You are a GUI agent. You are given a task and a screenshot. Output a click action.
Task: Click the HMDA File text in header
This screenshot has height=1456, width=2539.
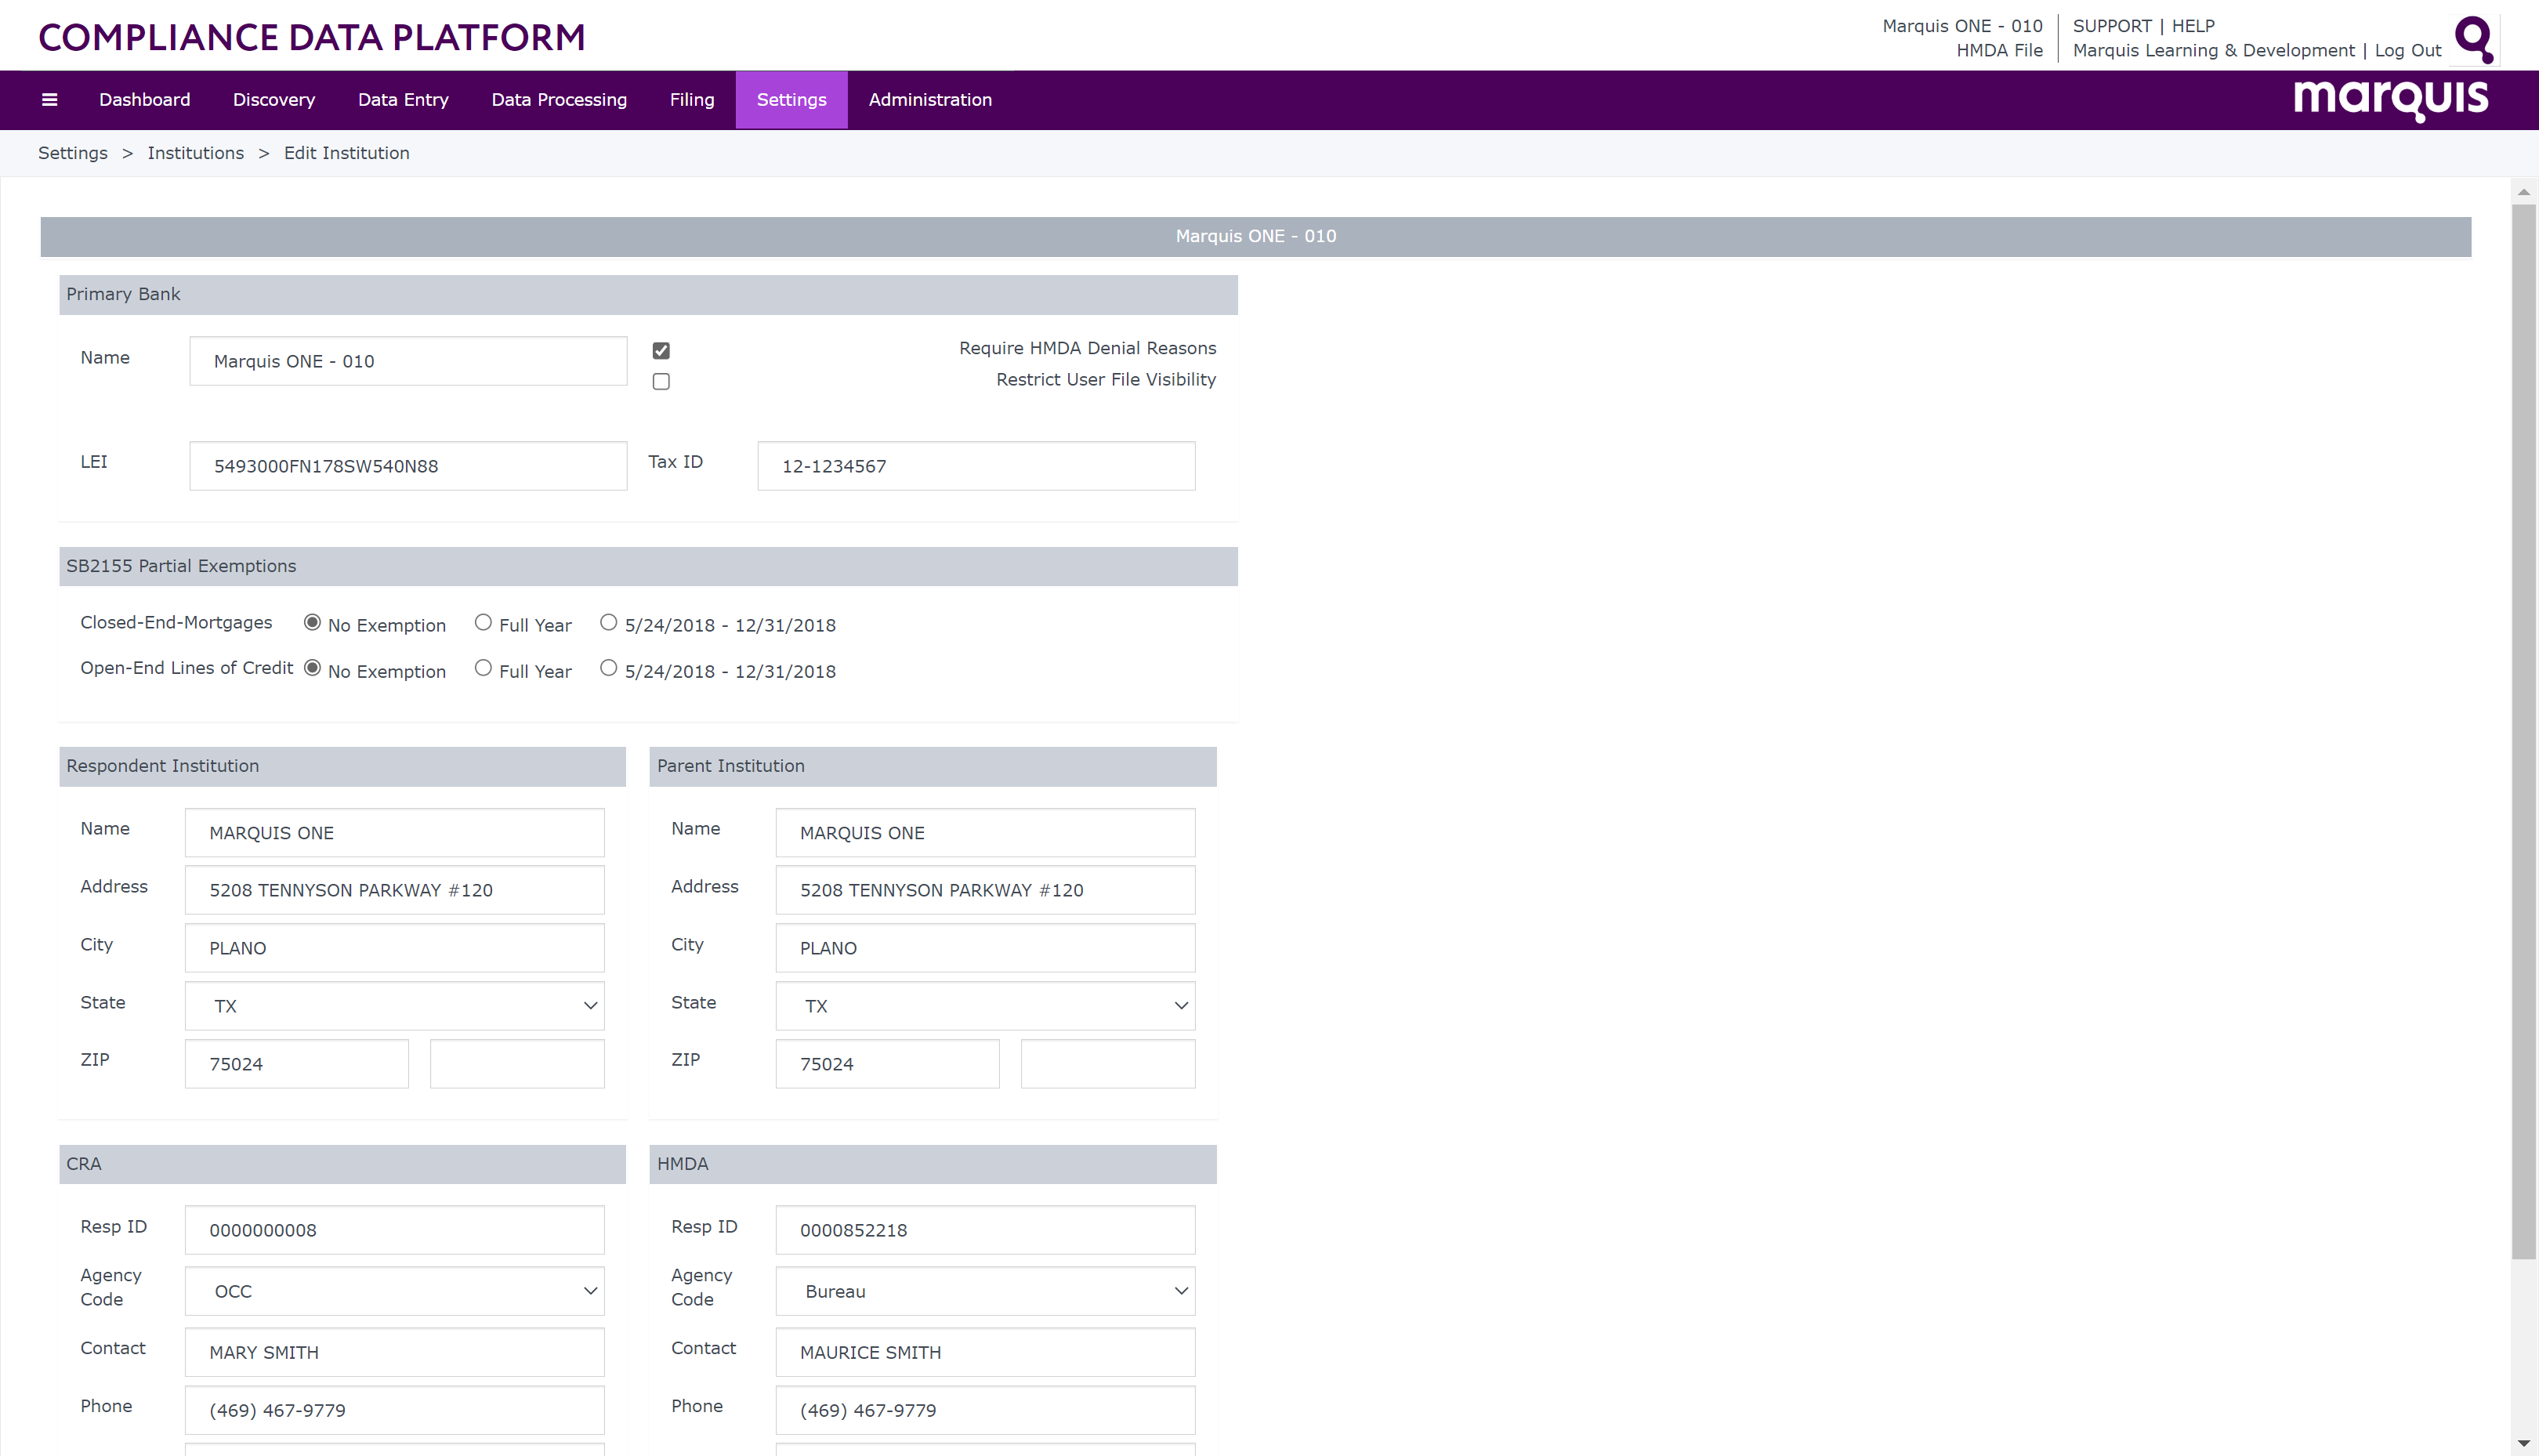coord(1999,50)
